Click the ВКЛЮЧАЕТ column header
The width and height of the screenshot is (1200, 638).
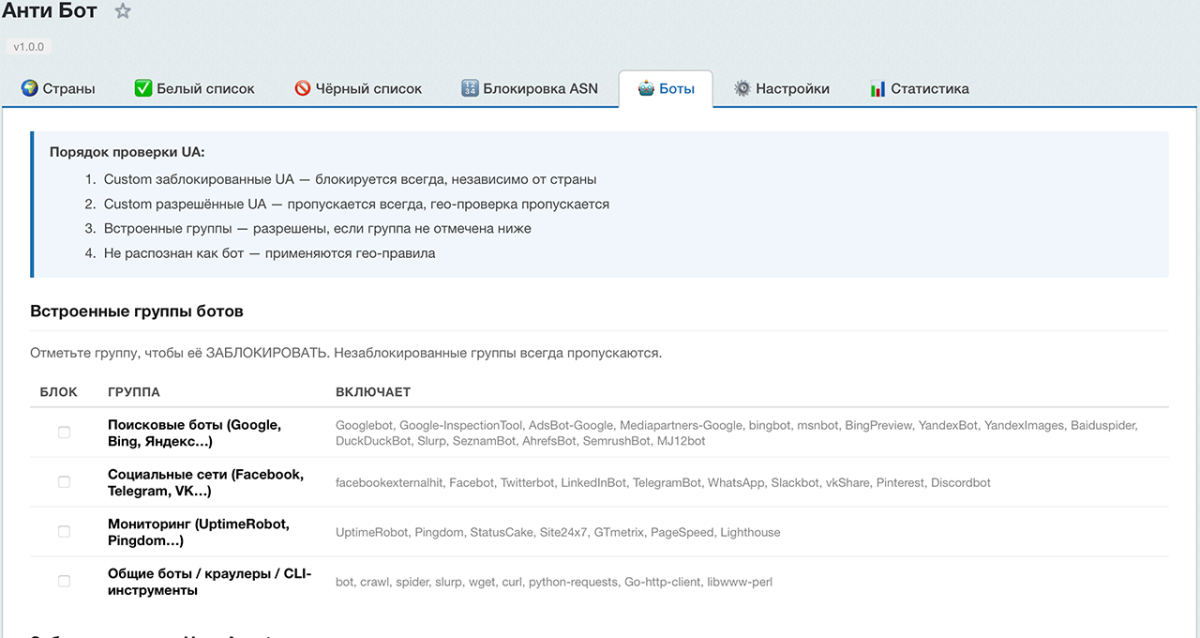tap(373, 392)
